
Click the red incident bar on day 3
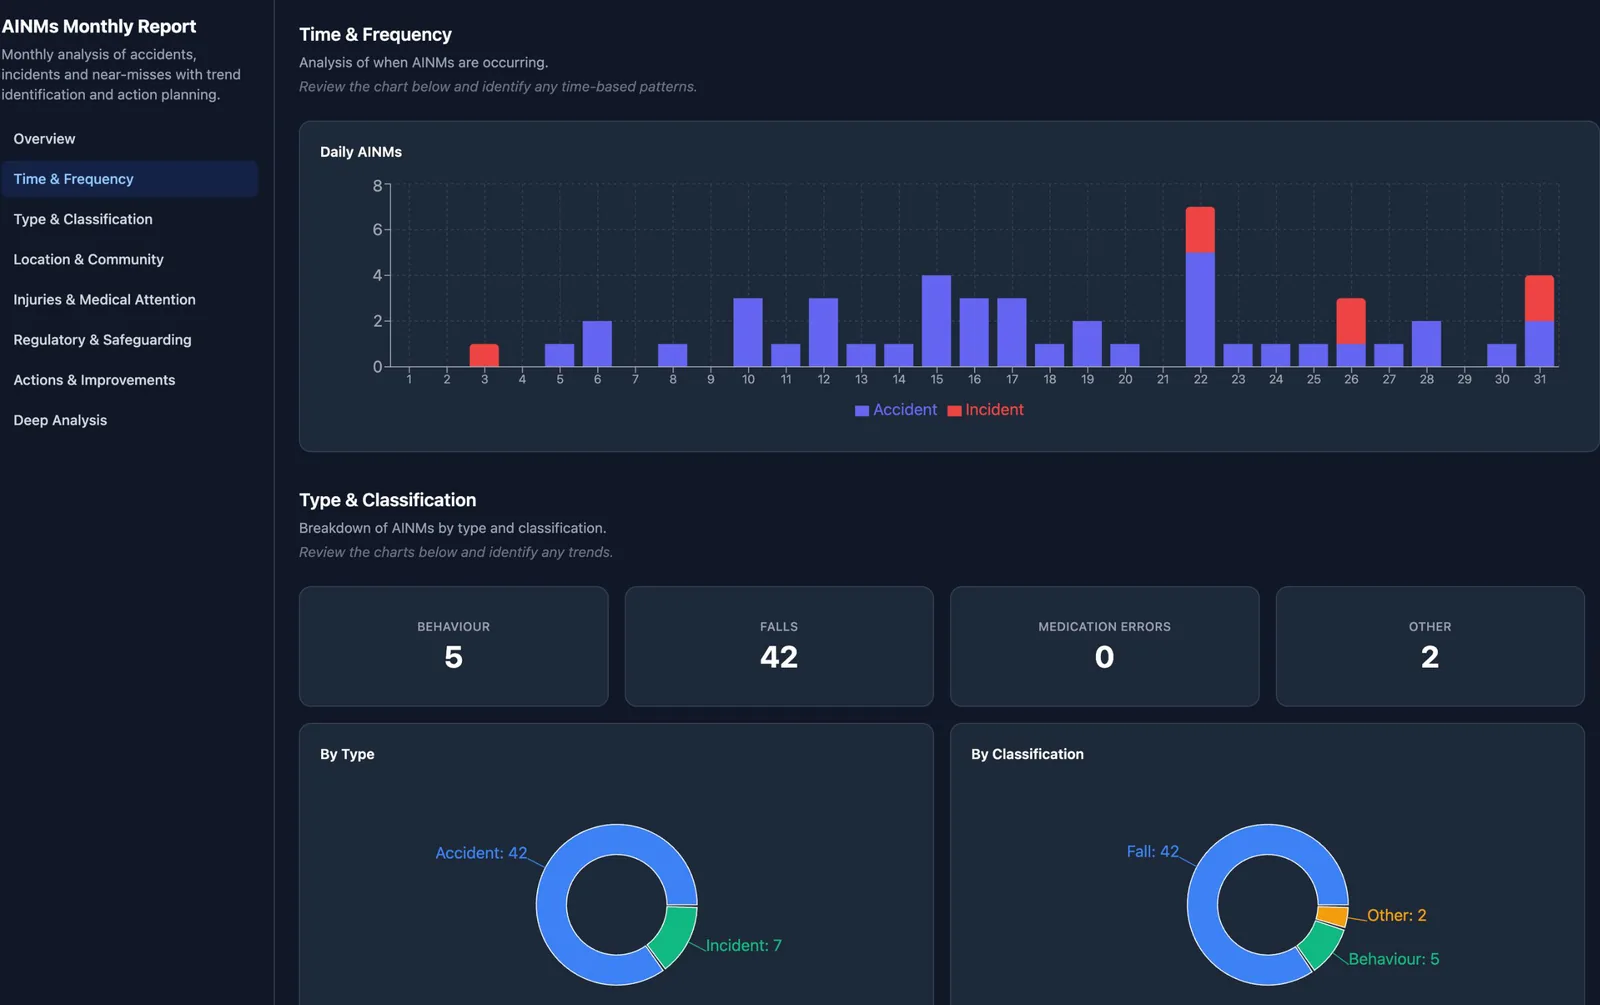click(484, 355)
